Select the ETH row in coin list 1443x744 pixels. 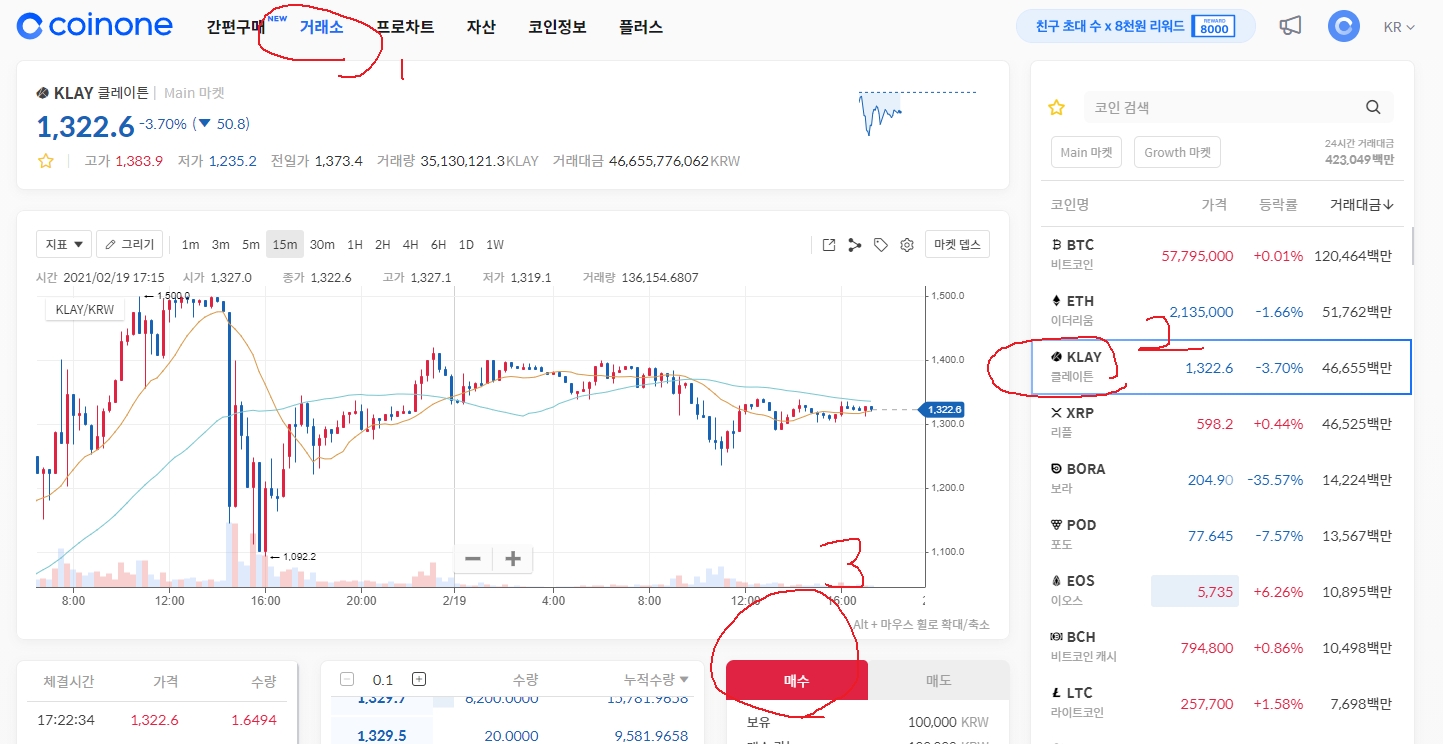point(1221,310)
